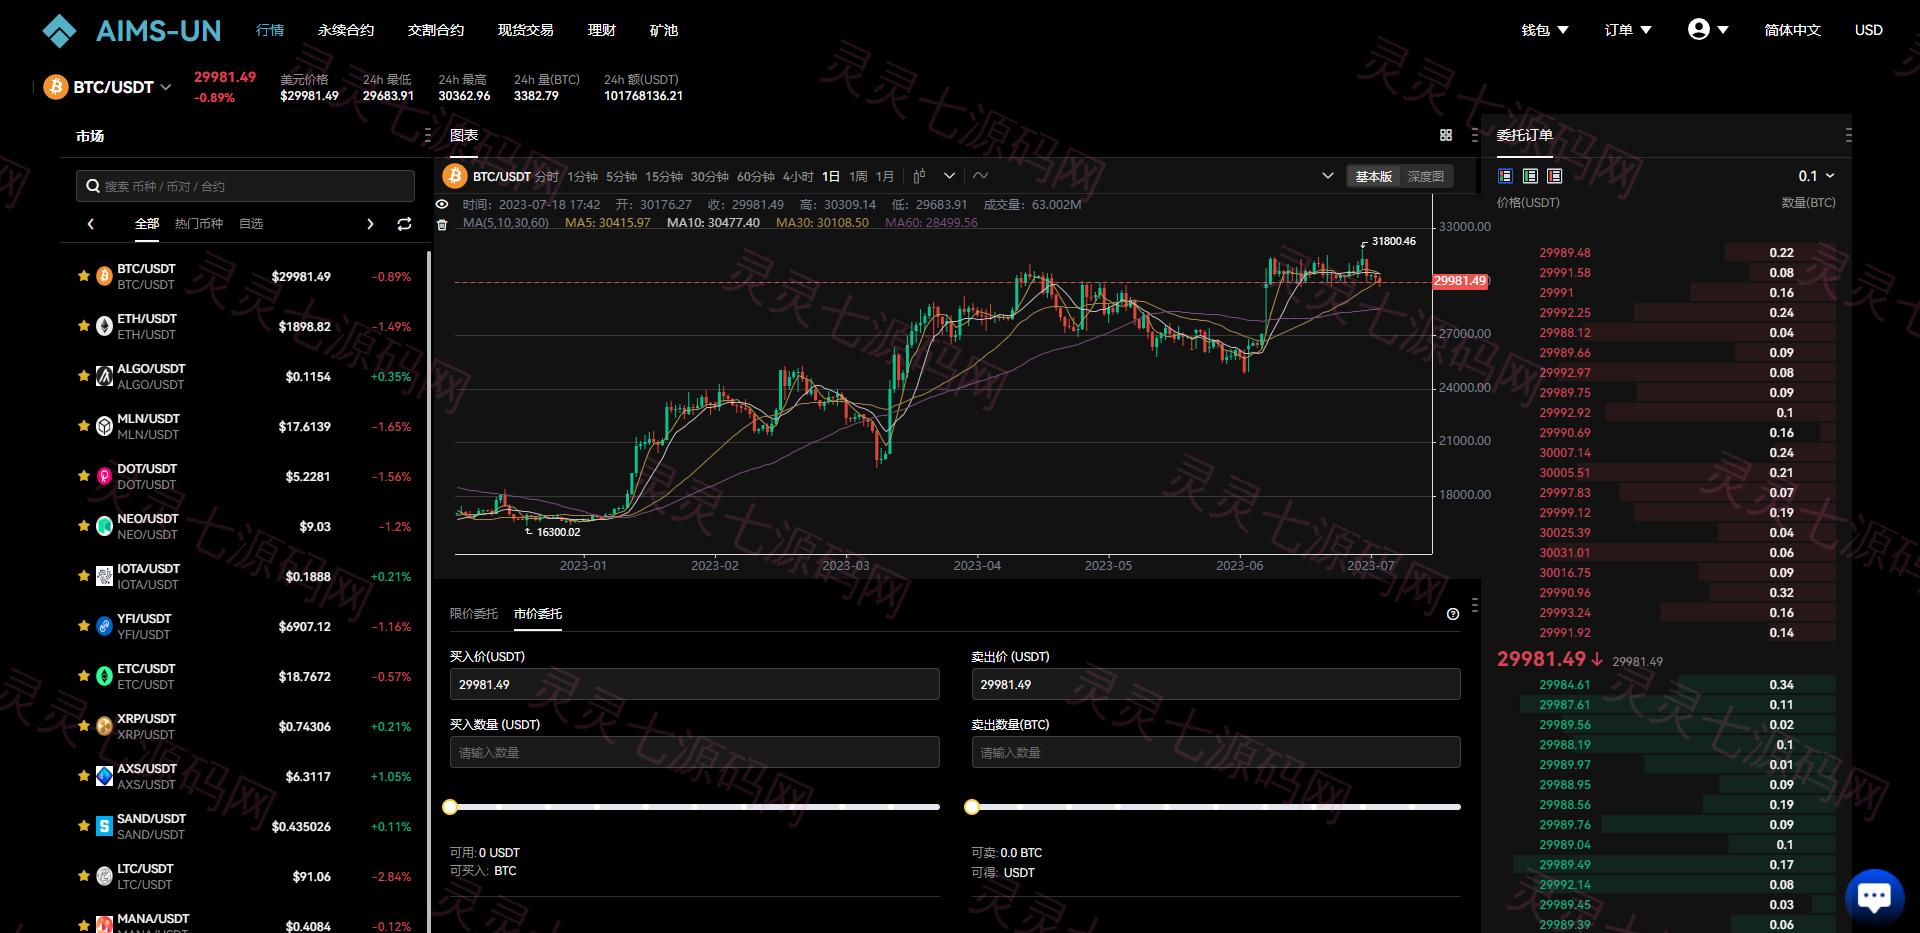Open 现货交易 spot trading menu
Viewport: 1920px width, 933px height.
(526, 30)
